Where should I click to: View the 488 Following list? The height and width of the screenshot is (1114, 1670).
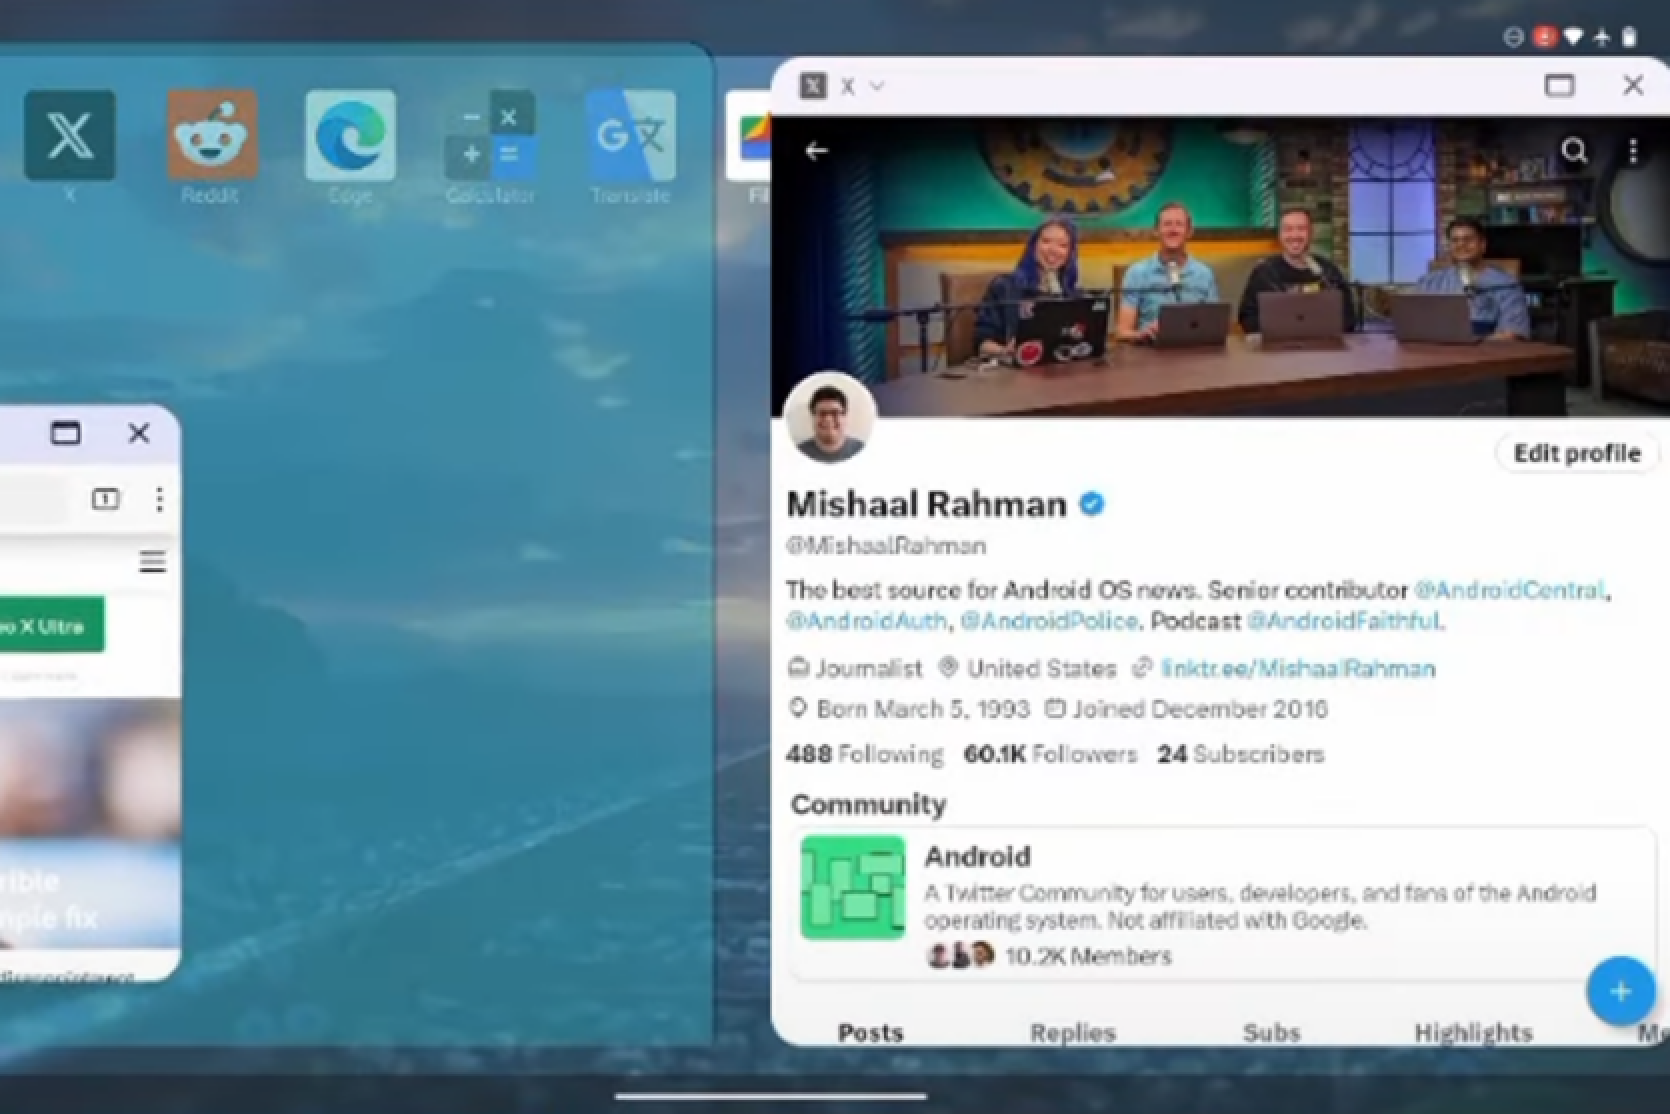pos(865,754)
